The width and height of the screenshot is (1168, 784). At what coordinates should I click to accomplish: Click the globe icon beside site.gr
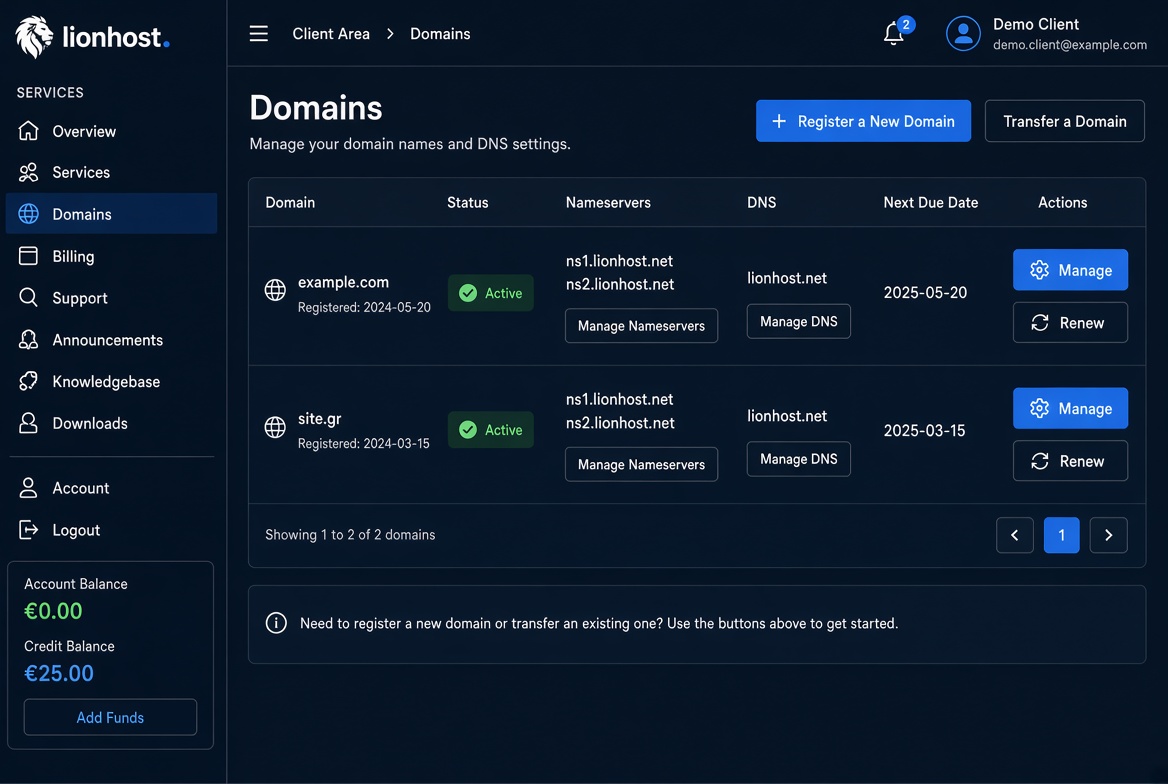tap(275, 427)
